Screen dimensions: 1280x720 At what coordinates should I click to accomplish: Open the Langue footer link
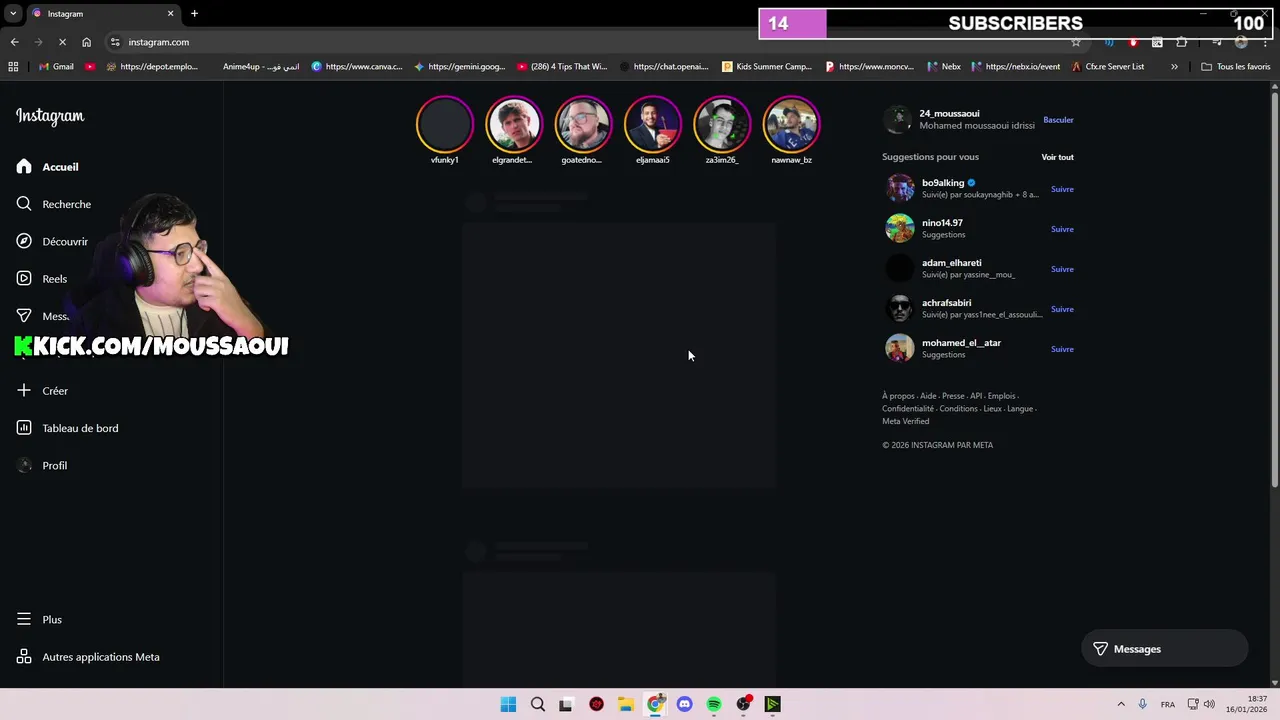pos(1020,409)
